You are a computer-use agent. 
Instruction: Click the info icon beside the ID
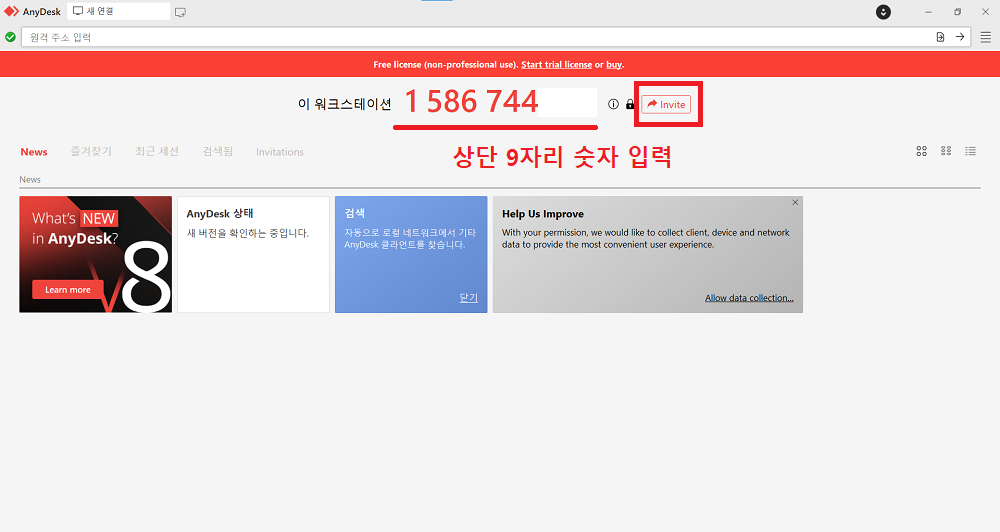tap(614, 104)
